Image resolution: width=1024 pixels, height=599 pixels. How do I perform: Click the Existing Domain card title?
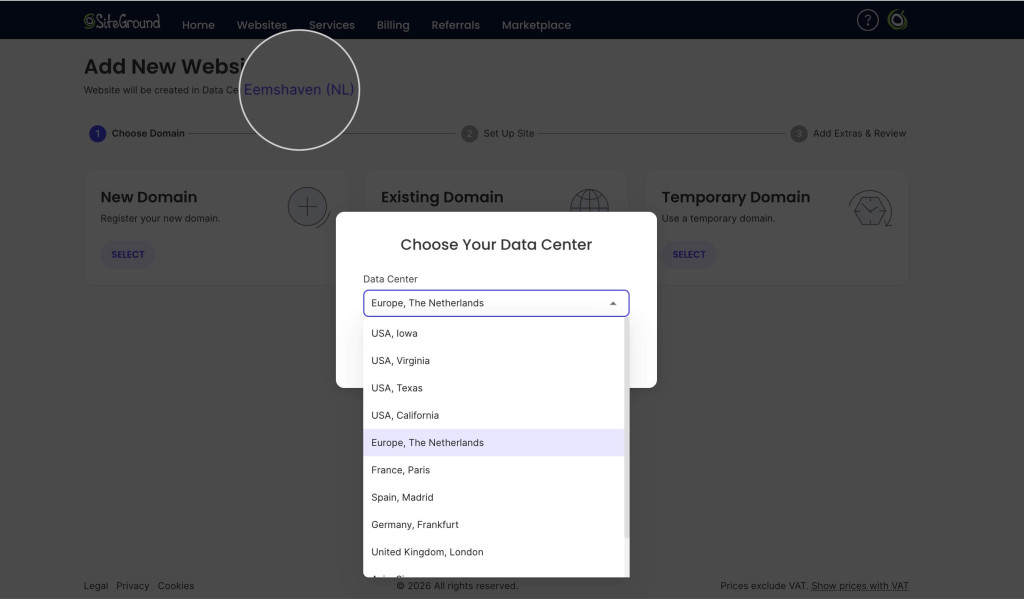442,197
